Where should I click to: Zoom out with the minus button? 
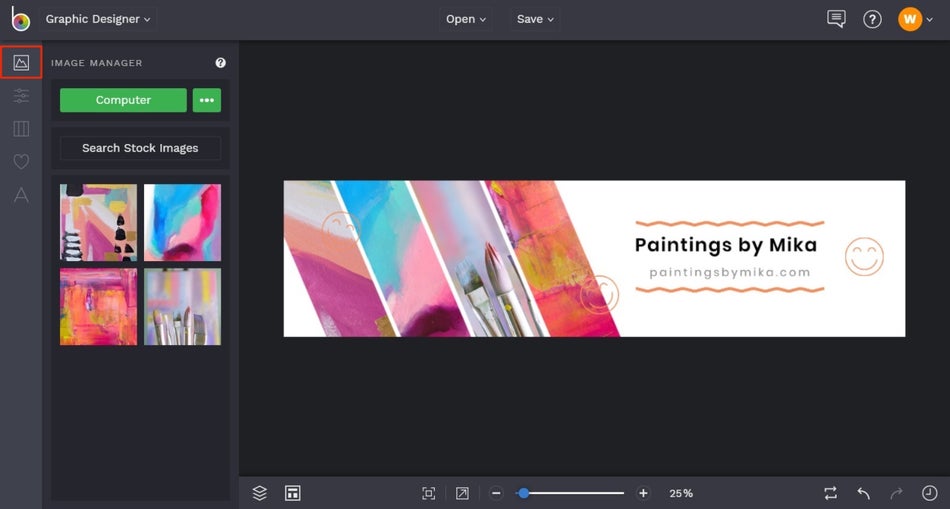(496, 493)
